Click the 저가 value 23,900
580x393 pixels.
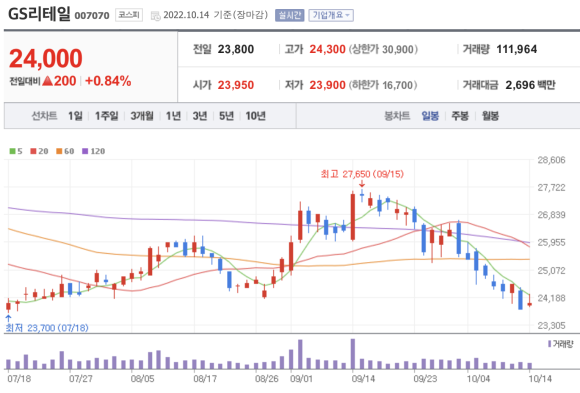pos(327,85)
